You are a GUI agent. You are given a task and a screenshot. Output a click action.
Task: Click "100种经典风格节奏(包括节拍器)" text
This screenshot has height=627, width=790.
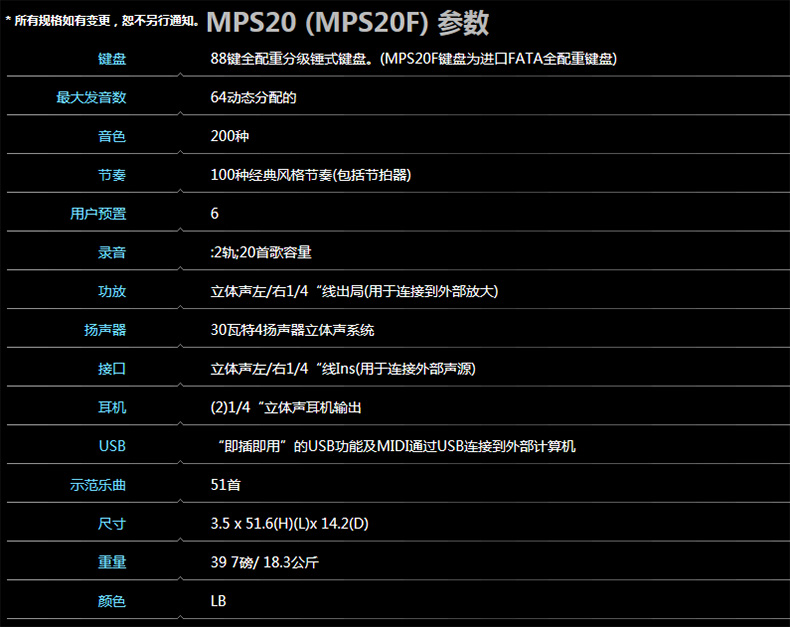point(311,175)
